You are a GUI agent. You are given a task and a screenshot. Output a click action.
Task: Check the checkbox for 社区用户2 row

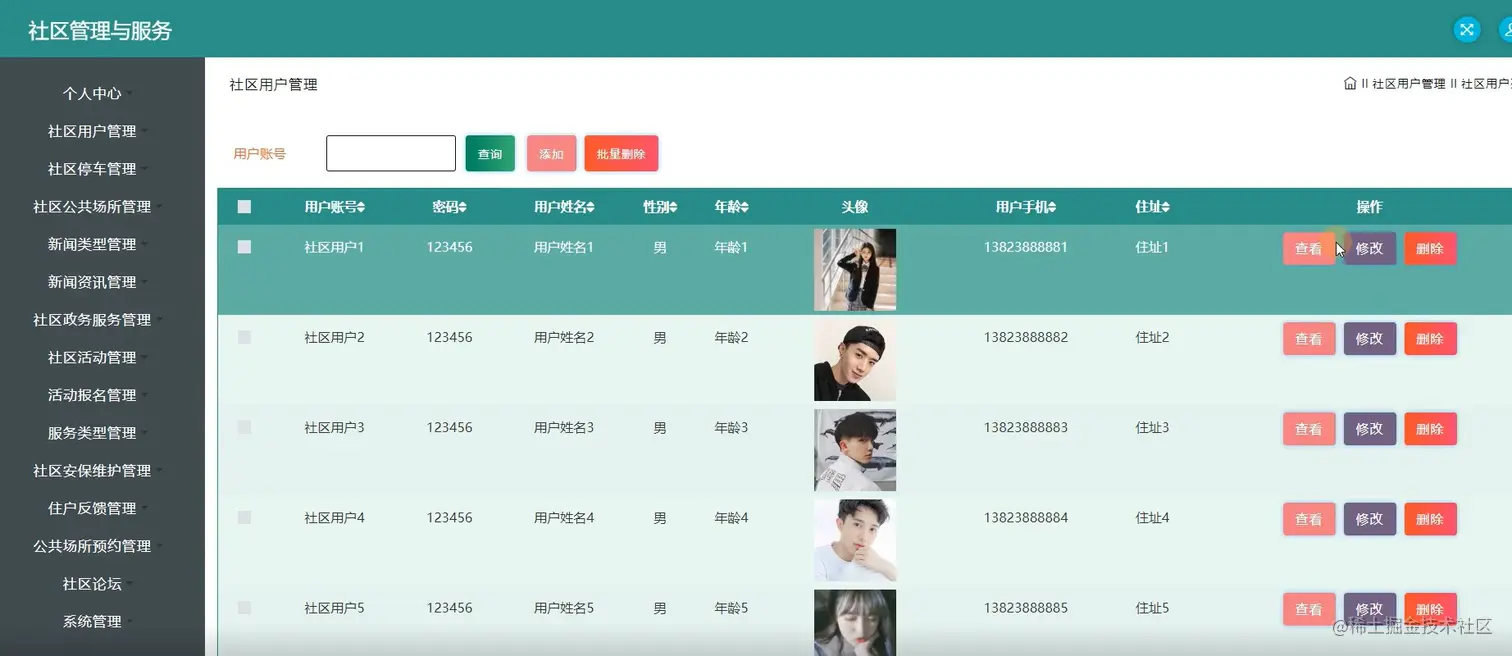tap(243, 337)
